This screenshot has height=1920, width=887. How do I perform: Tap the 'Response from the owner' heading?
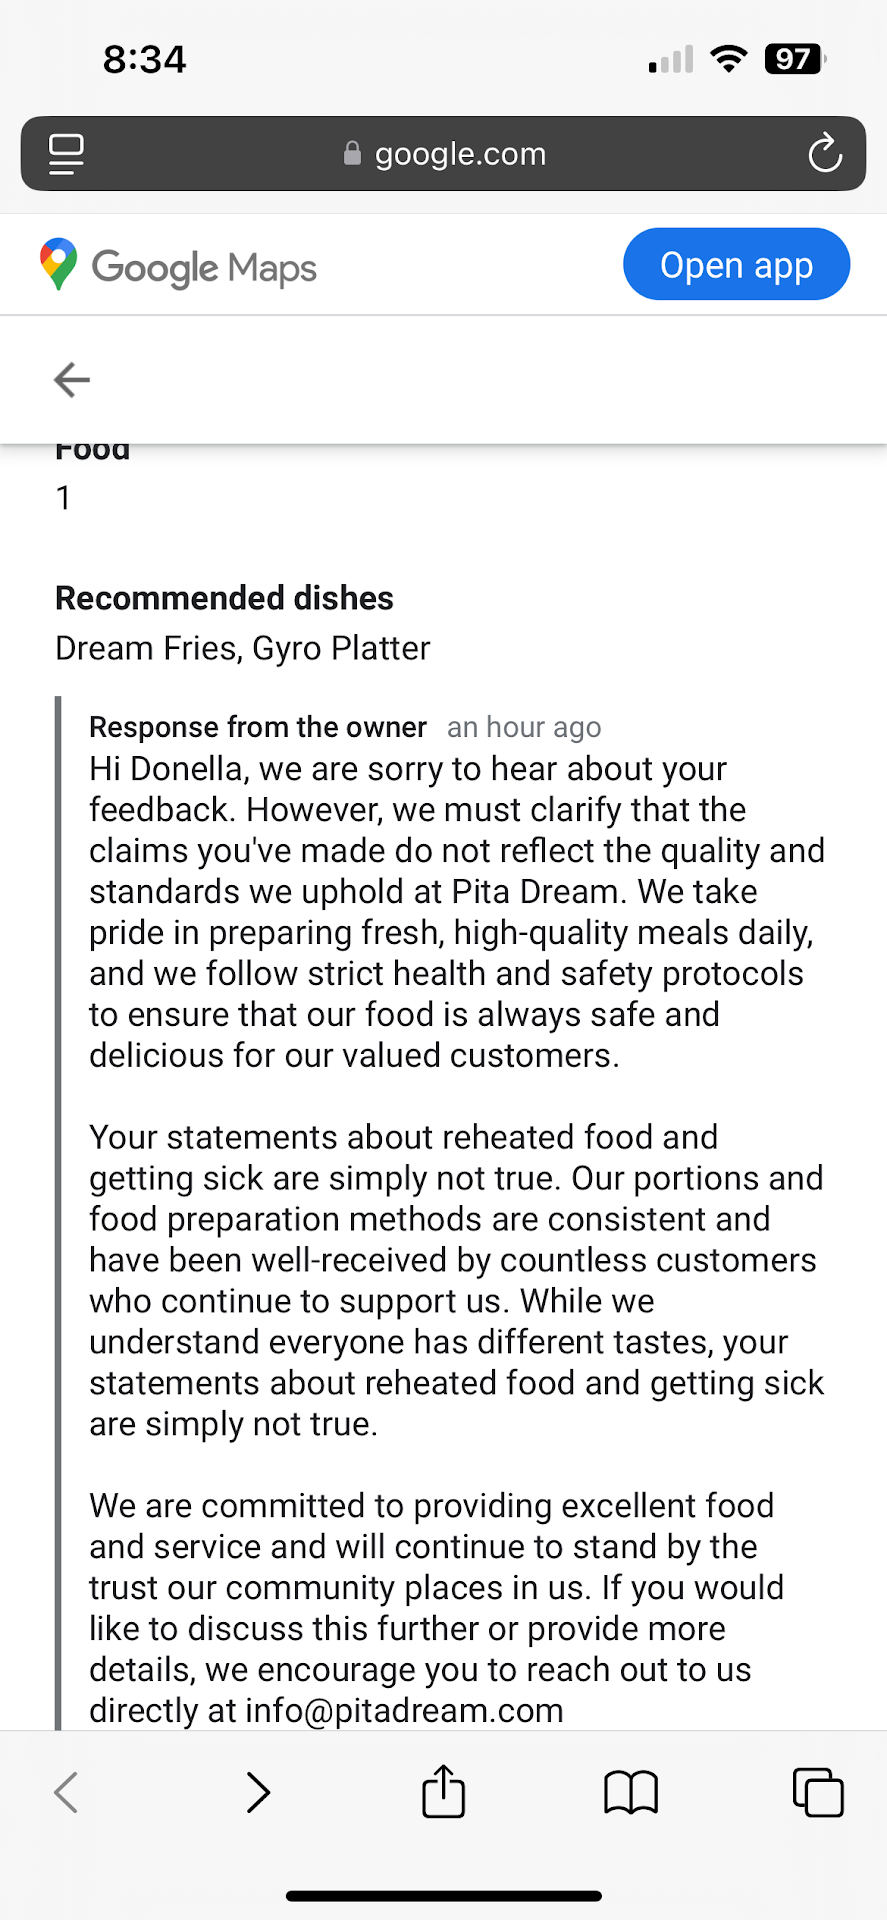pos(258,727)
